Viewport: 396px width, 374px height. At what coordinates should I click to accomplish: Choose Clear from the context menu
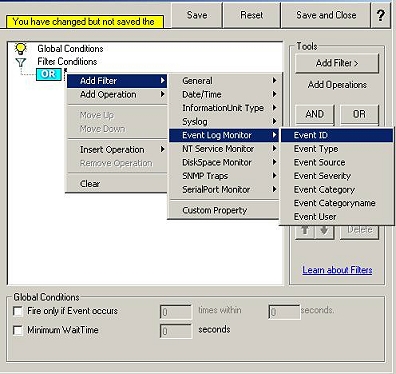tap(117, 184)
